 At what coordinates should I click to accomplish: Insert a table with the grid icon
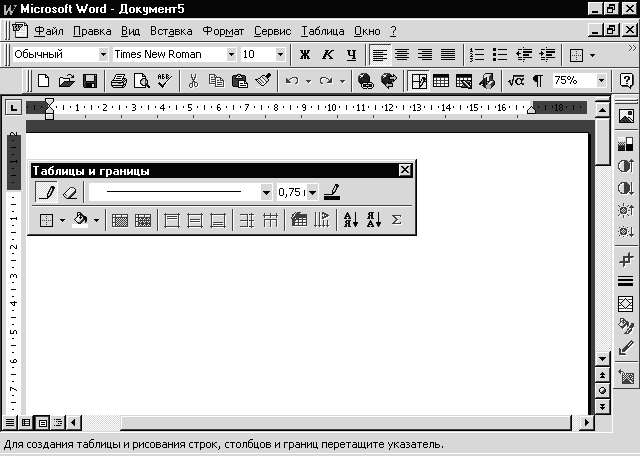441,81
